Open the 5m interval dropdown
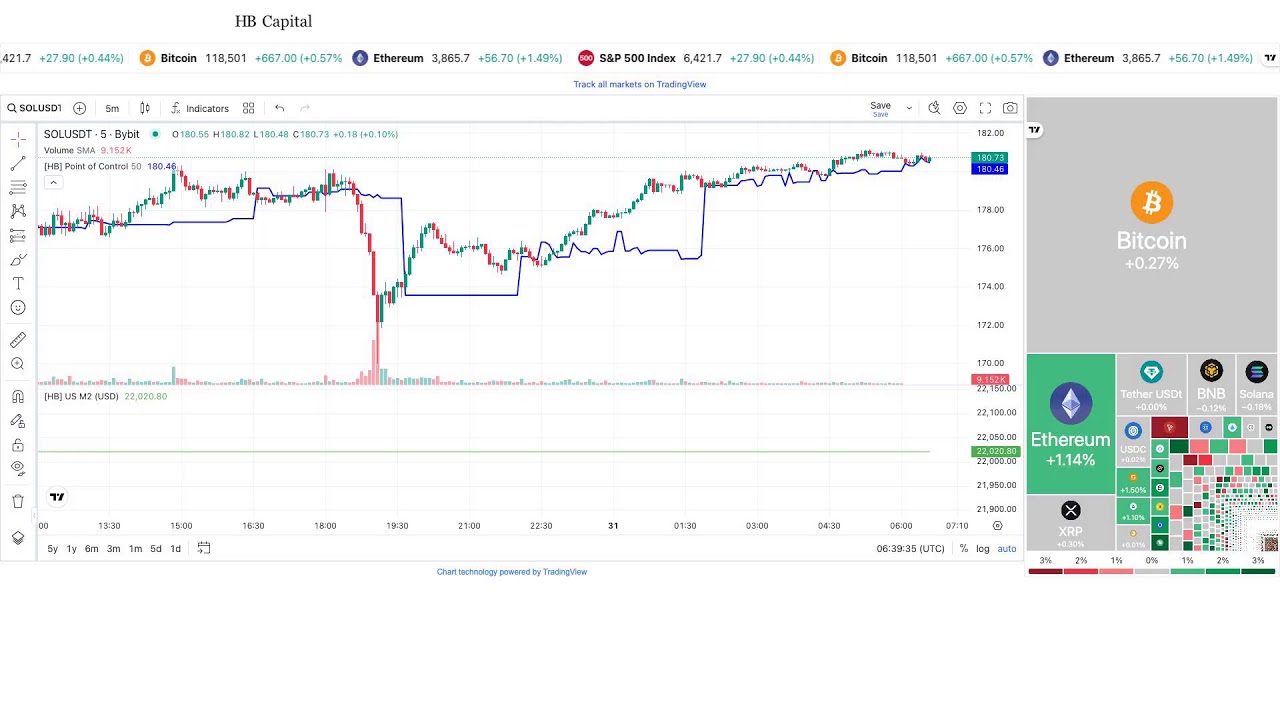 tap(112, 108)
